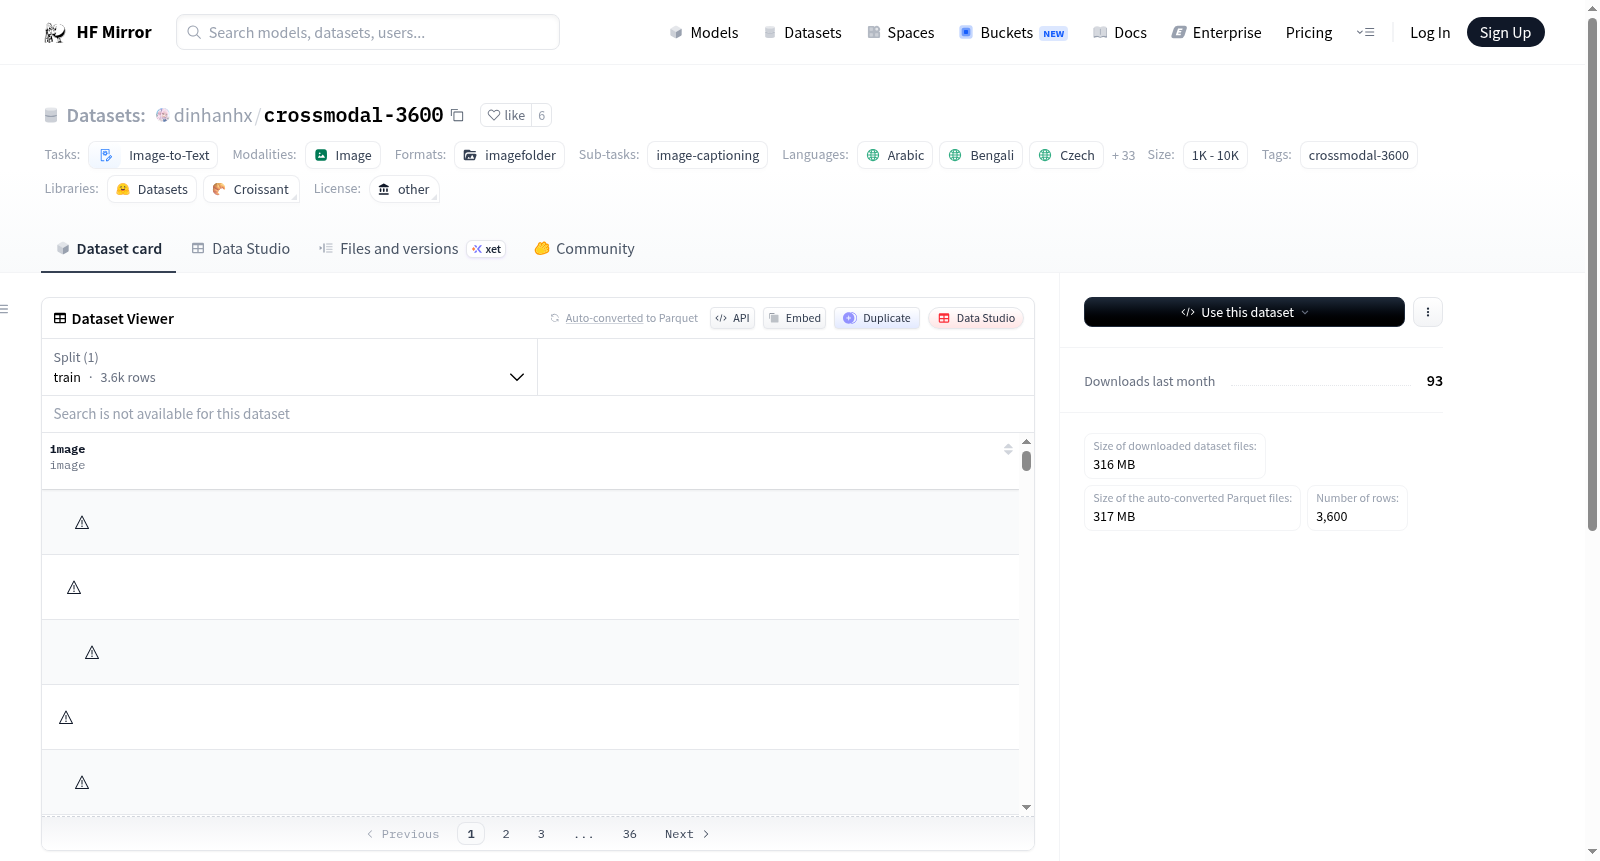Viewport: 1600px width, 861px height.
Task: Open Enterprise in the top navigation
Action: 1216,32
